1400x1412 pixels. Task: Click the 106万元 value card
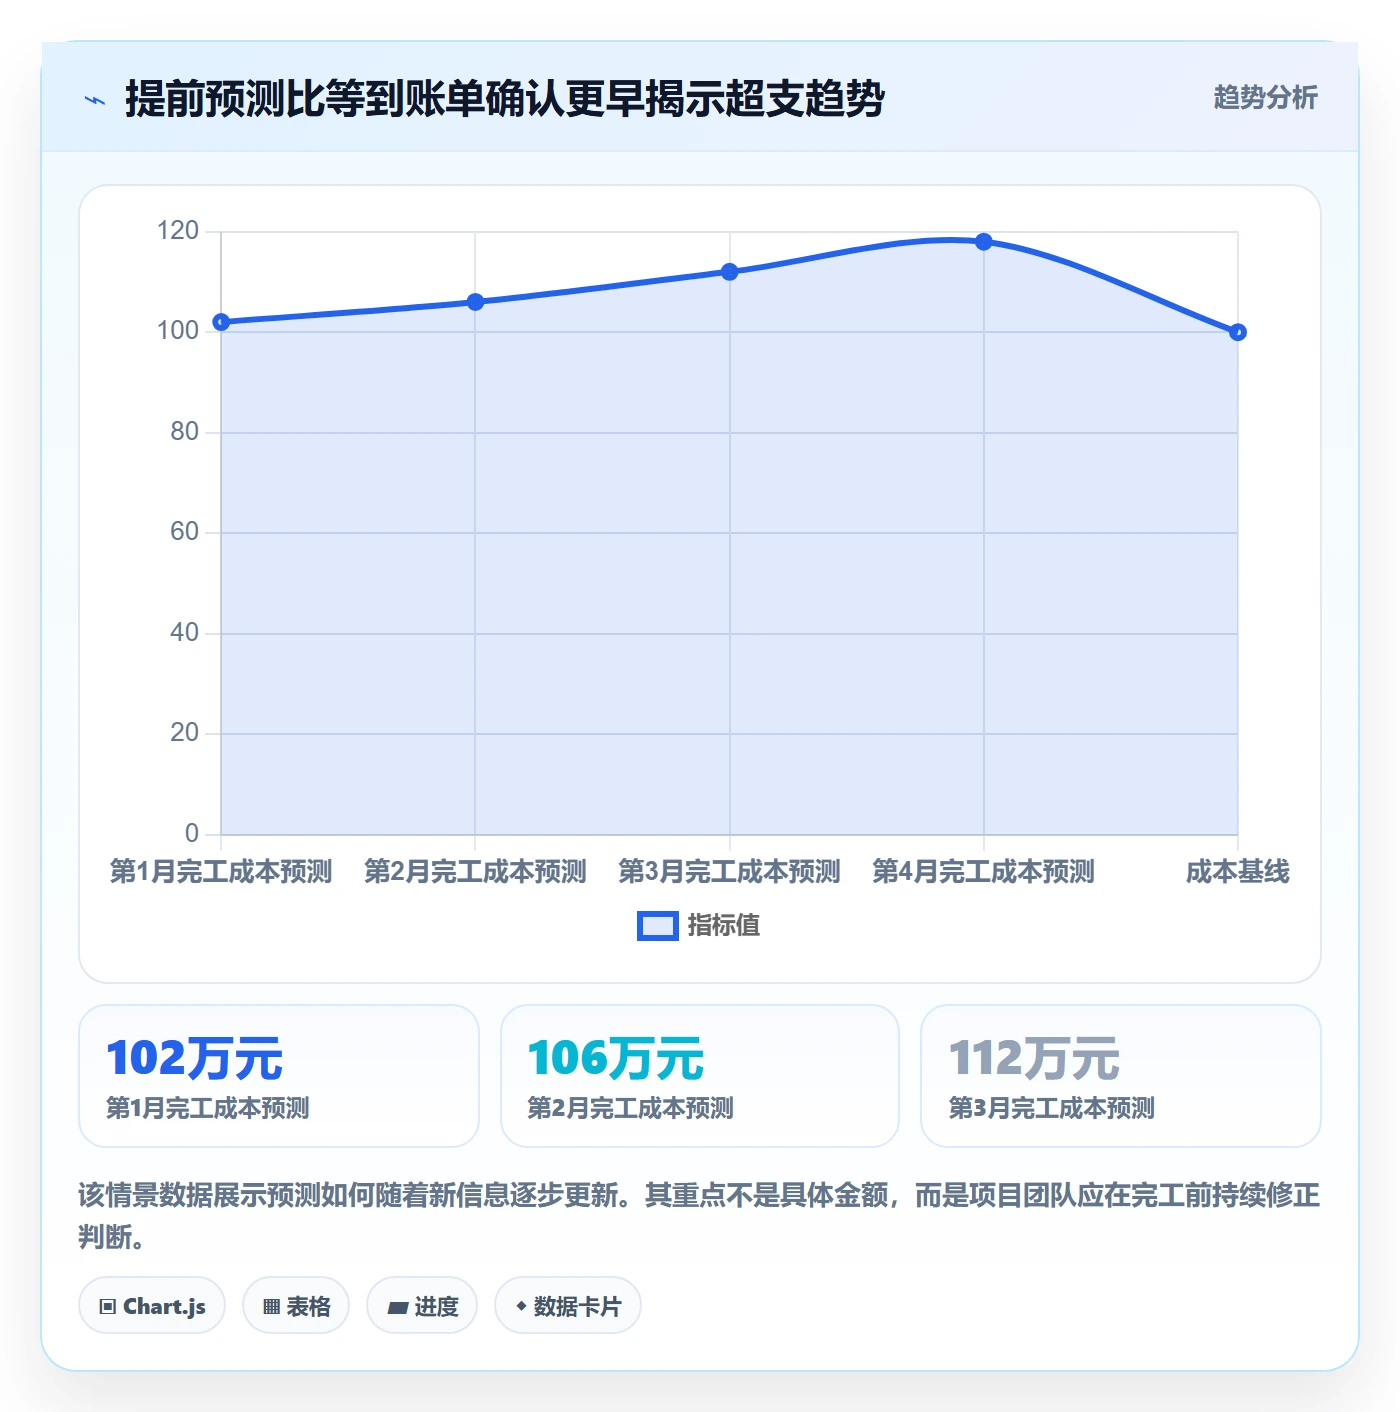point(700,1076)
